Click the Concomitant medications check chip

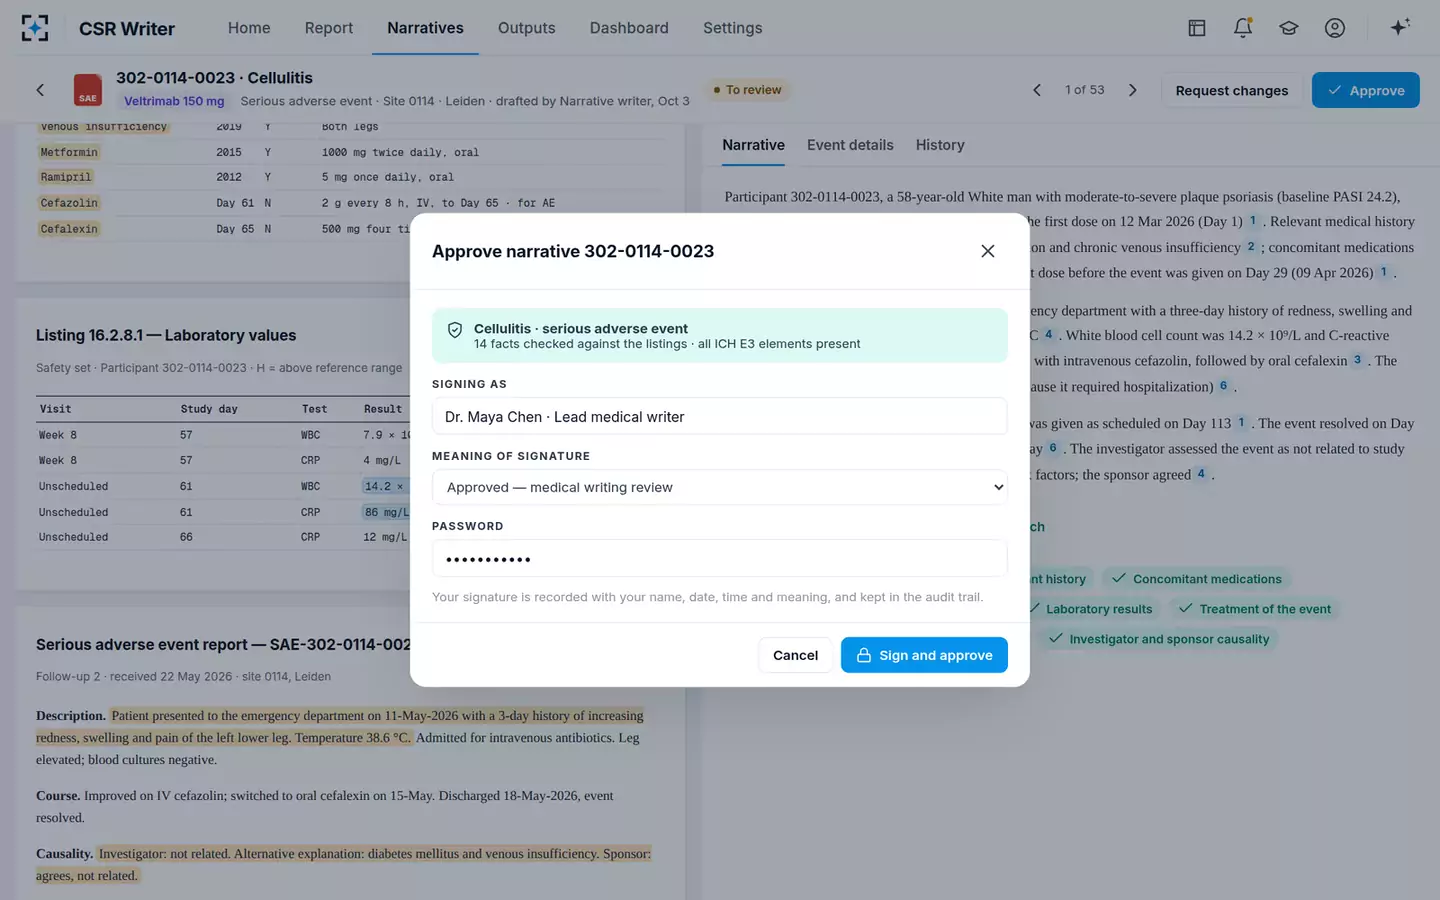[1197, 579]
